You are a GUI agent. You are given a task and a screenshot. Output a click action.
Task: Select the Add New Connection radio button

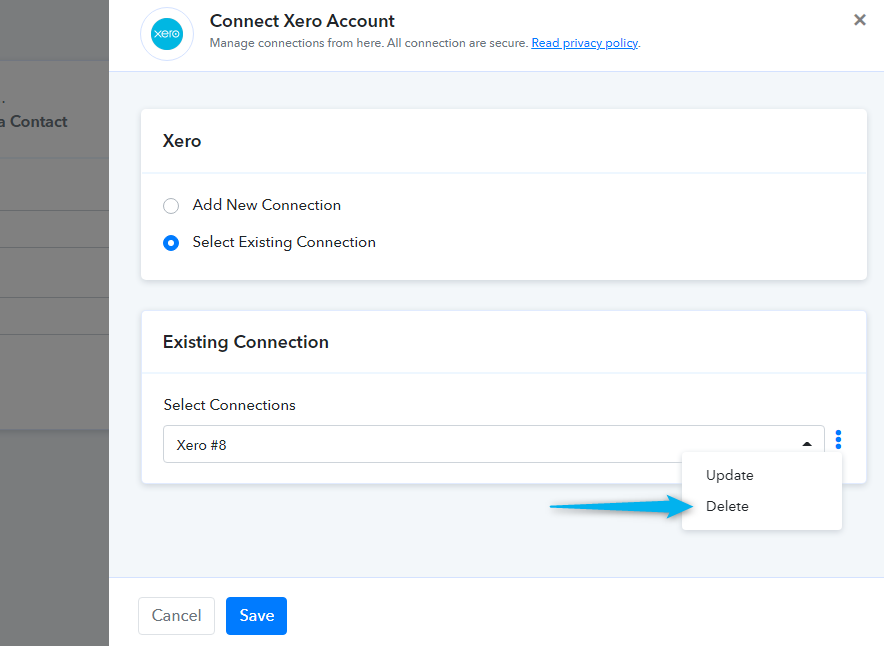[171, 206]
